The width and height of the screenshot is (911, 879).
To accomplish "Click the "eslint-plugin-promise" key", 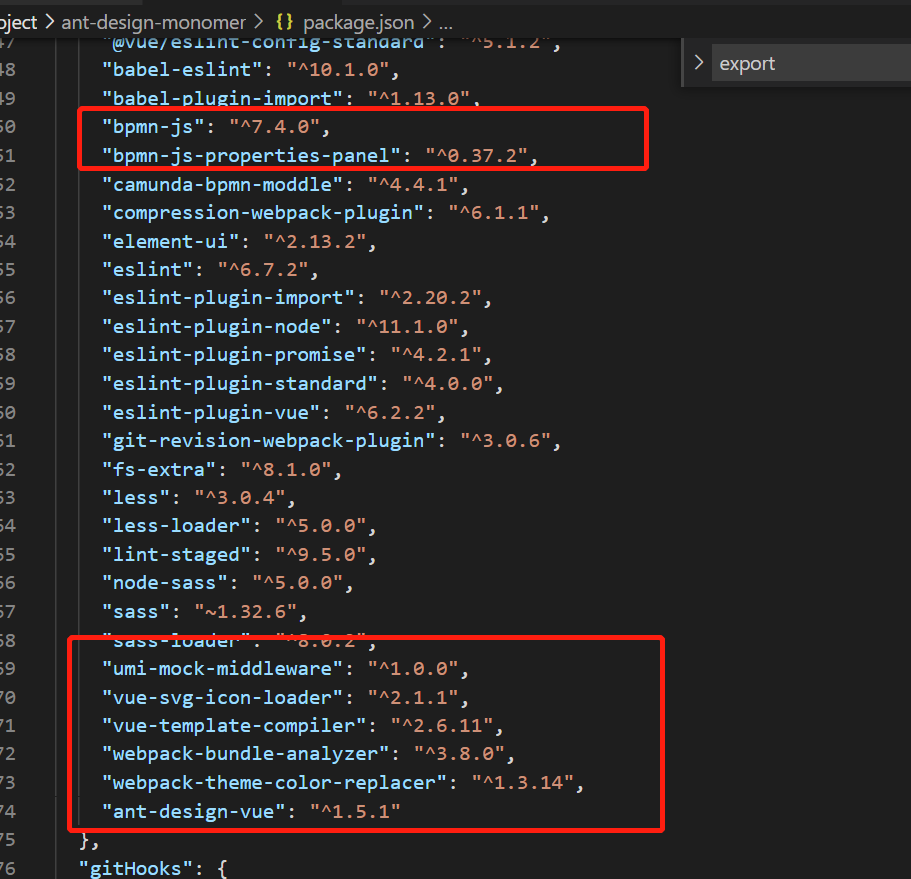I will click(234, 355).
